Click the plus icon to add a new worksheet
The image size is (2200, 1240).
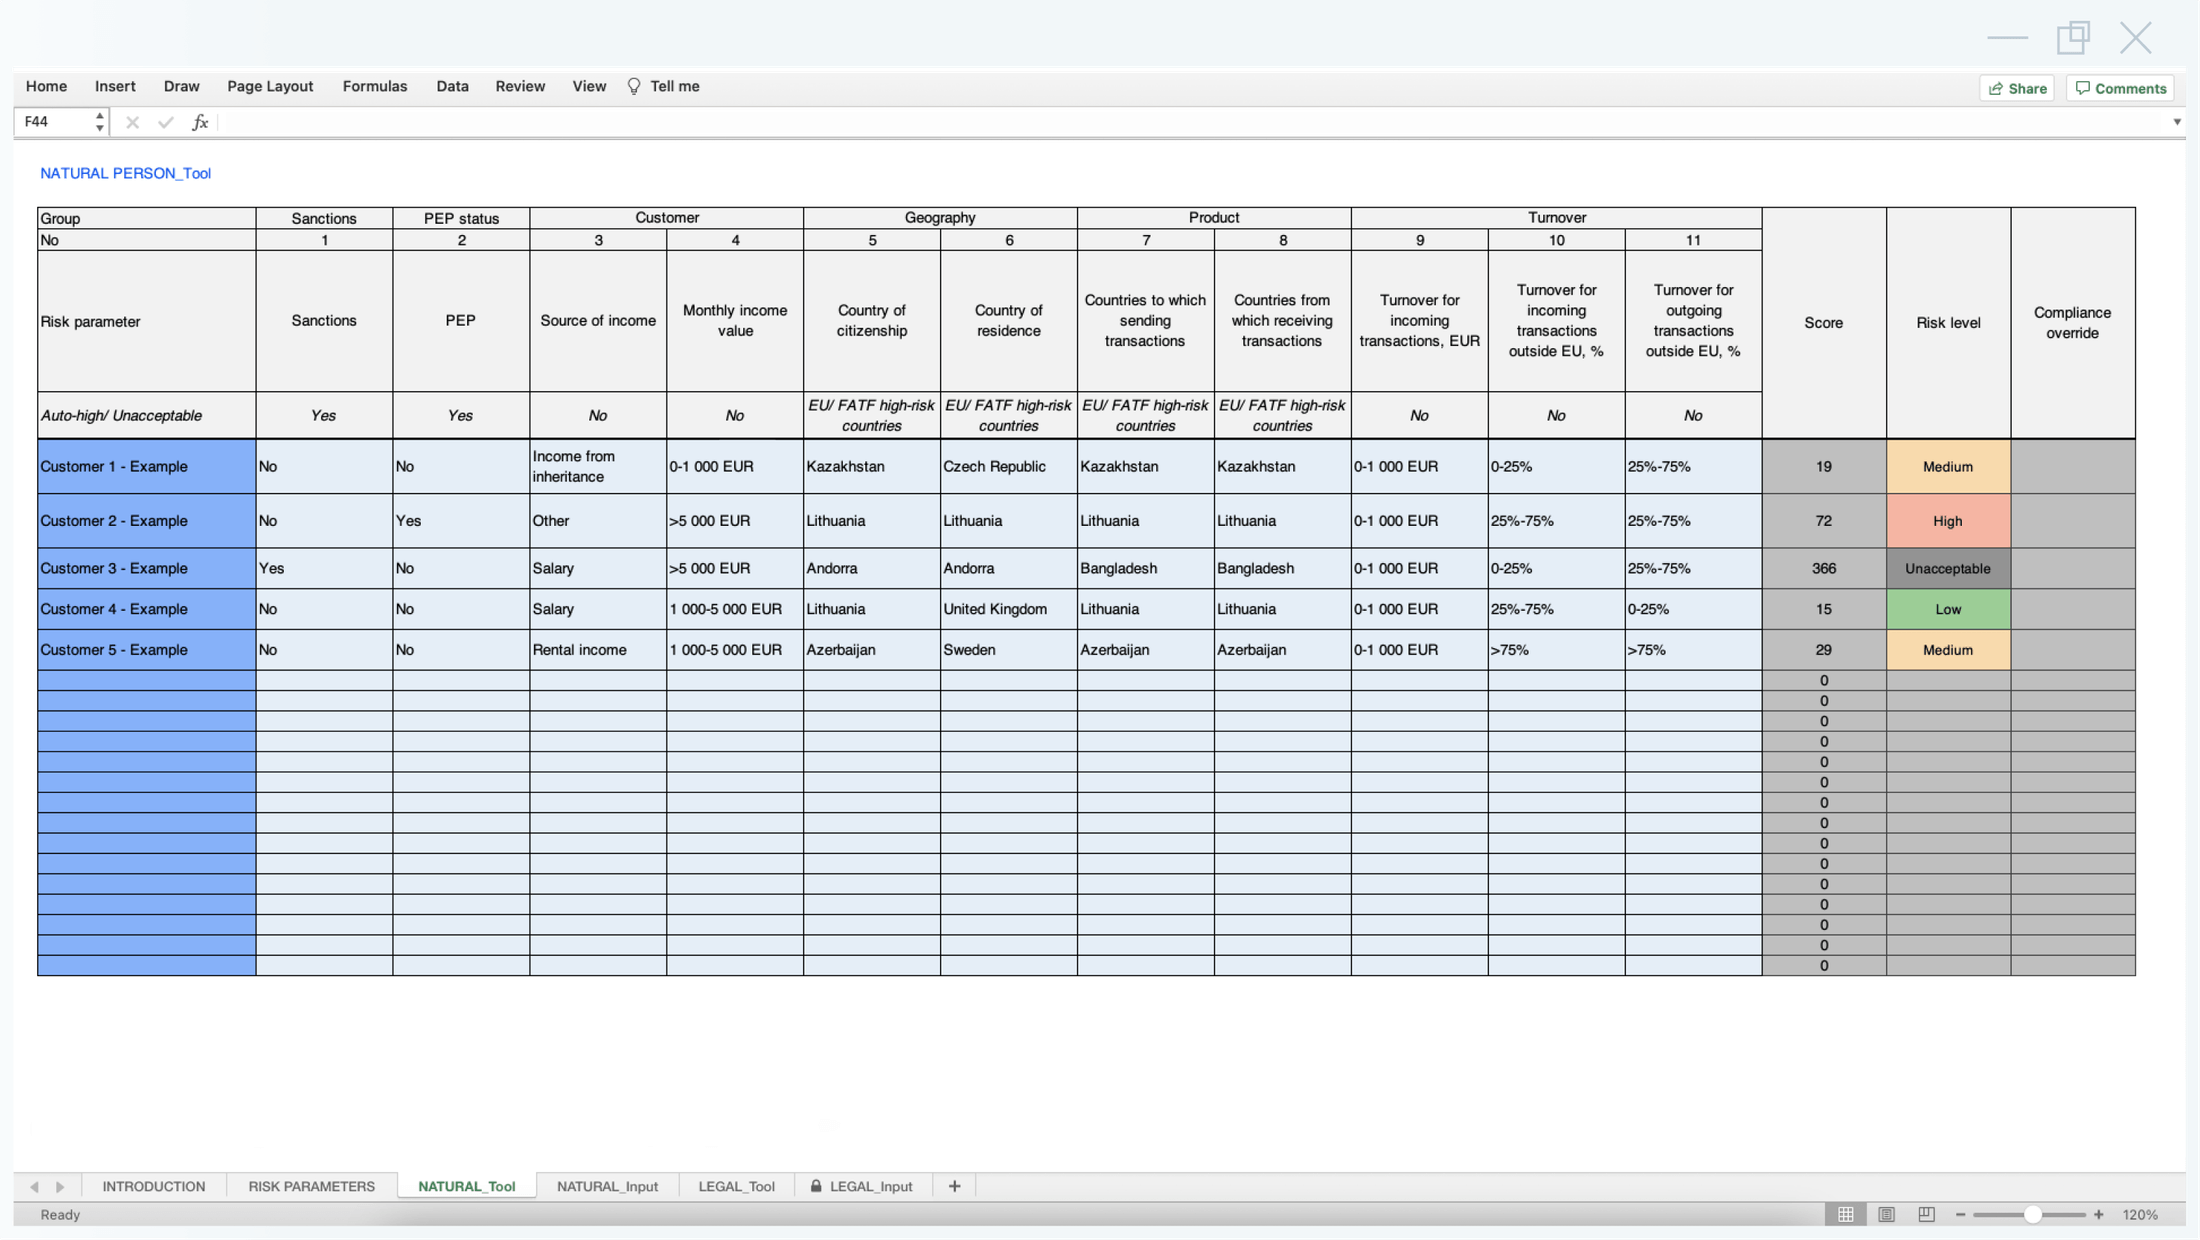pyautogui.click(x=954, y=1185)
